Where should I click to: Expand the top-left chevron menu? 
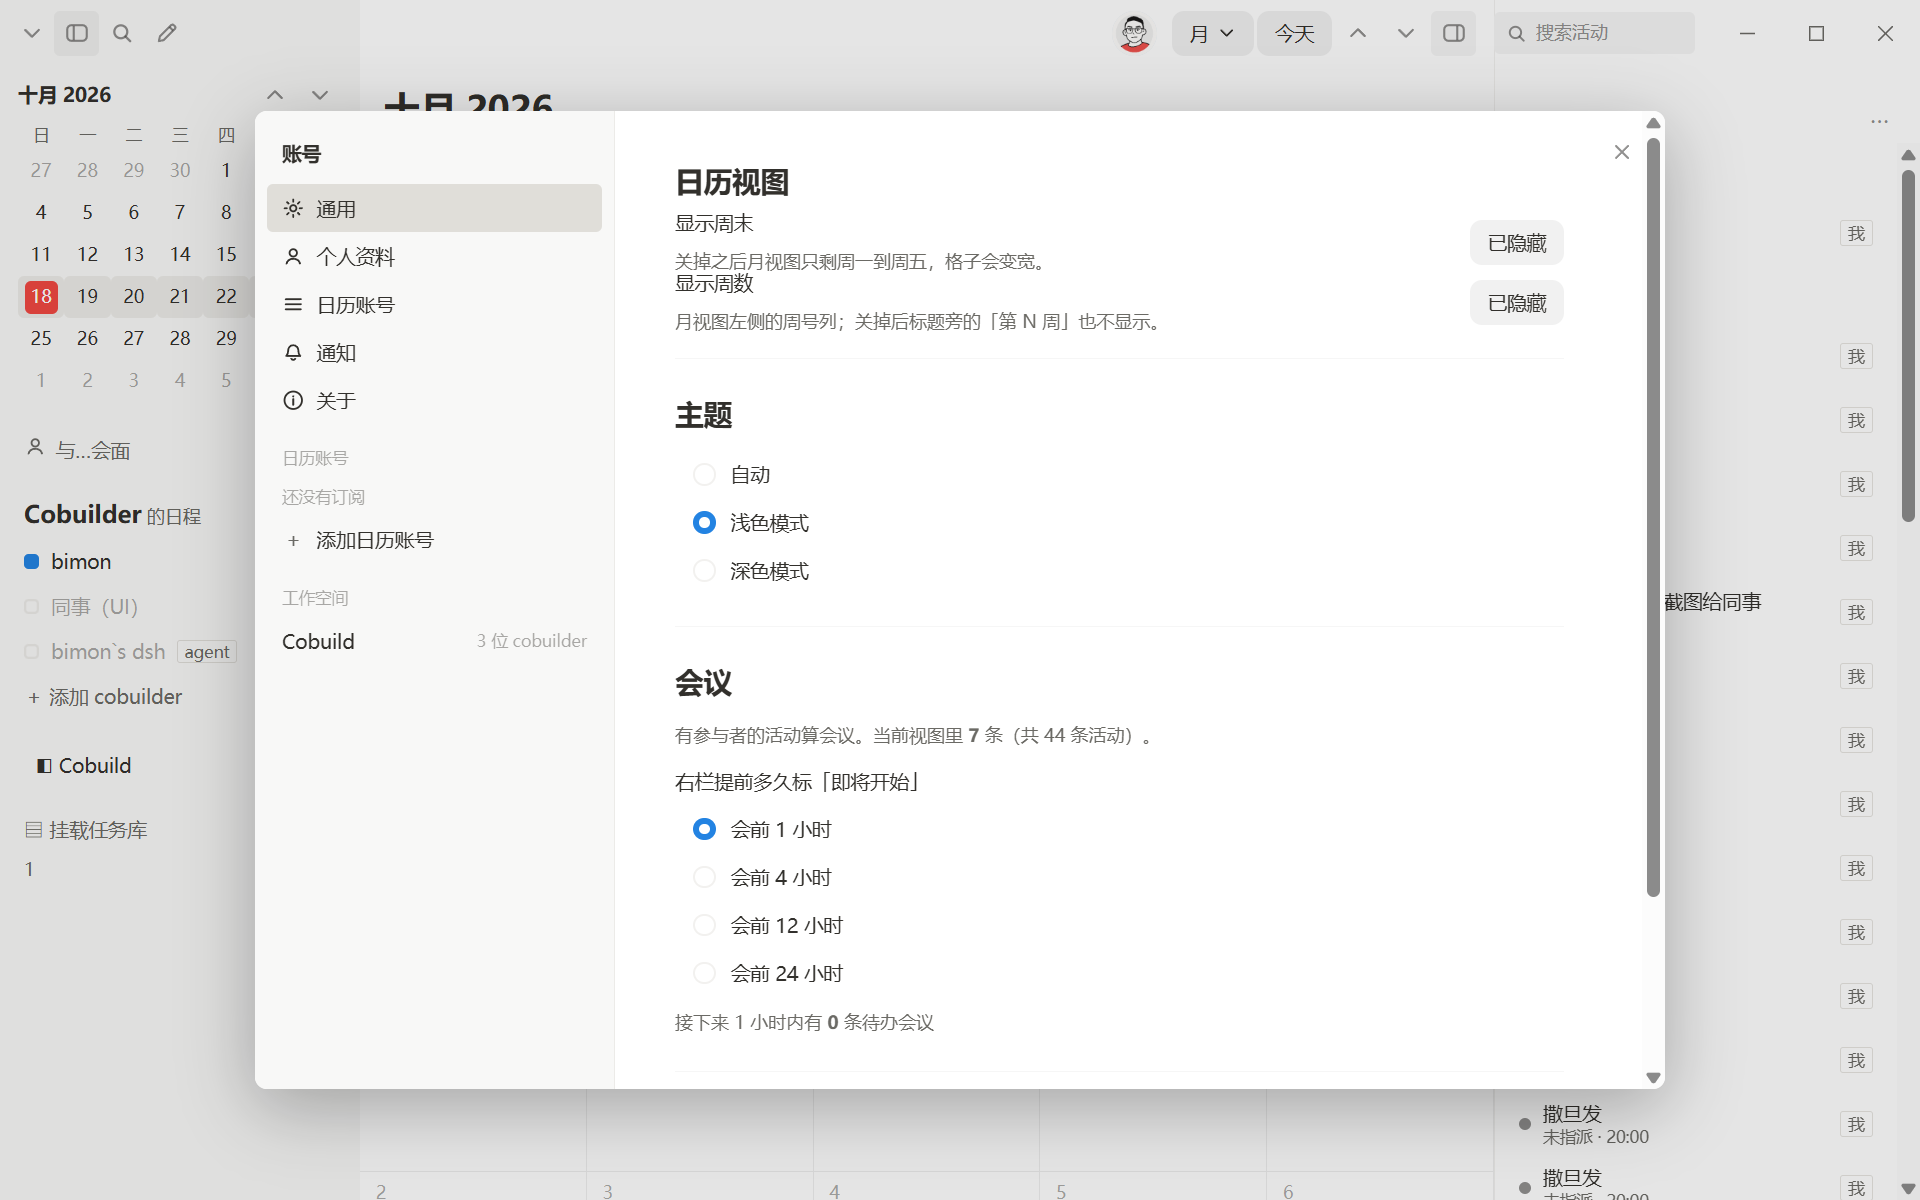coord(32,33)
